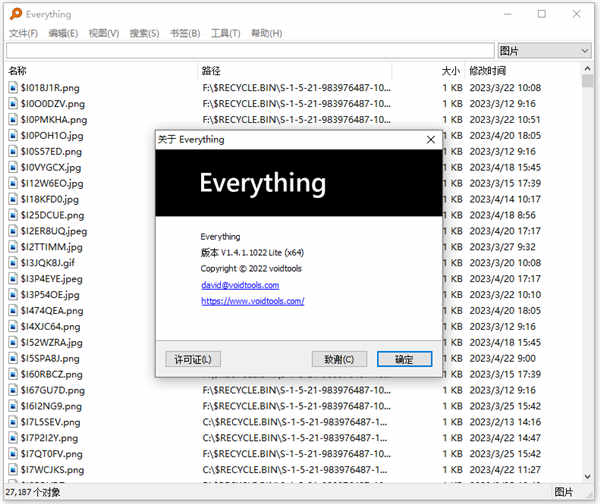Click file icon of $I0O0DZV.png
This screenshot has height=504, width=600.
pos(13,104)
